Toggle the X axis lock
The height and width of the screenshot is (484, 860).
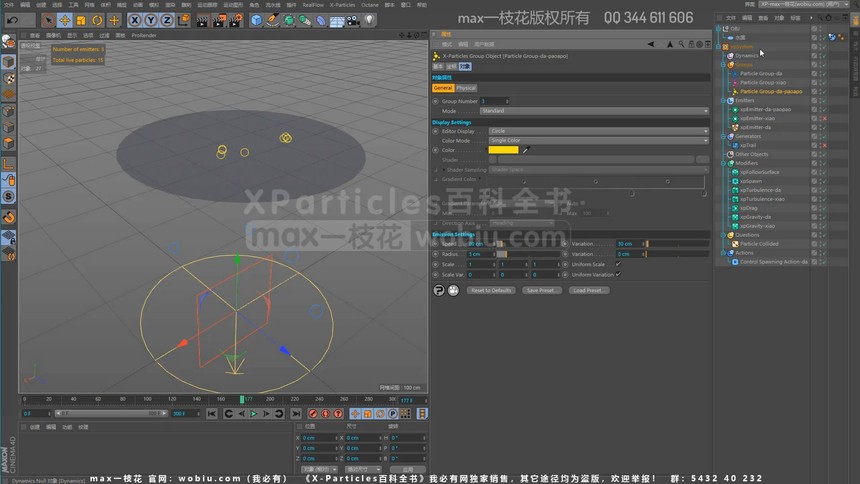[x=134, y=20]
